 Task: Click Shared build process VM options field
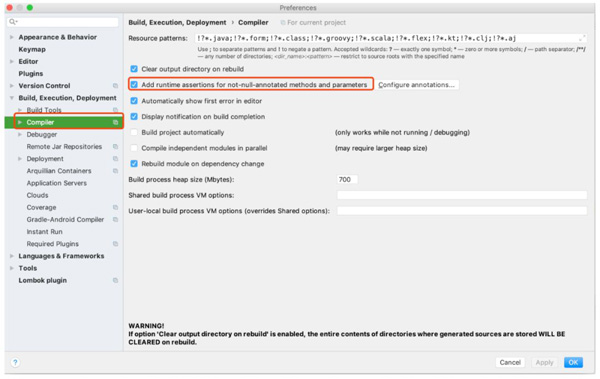pyautogui.click(x=462, y=195)
